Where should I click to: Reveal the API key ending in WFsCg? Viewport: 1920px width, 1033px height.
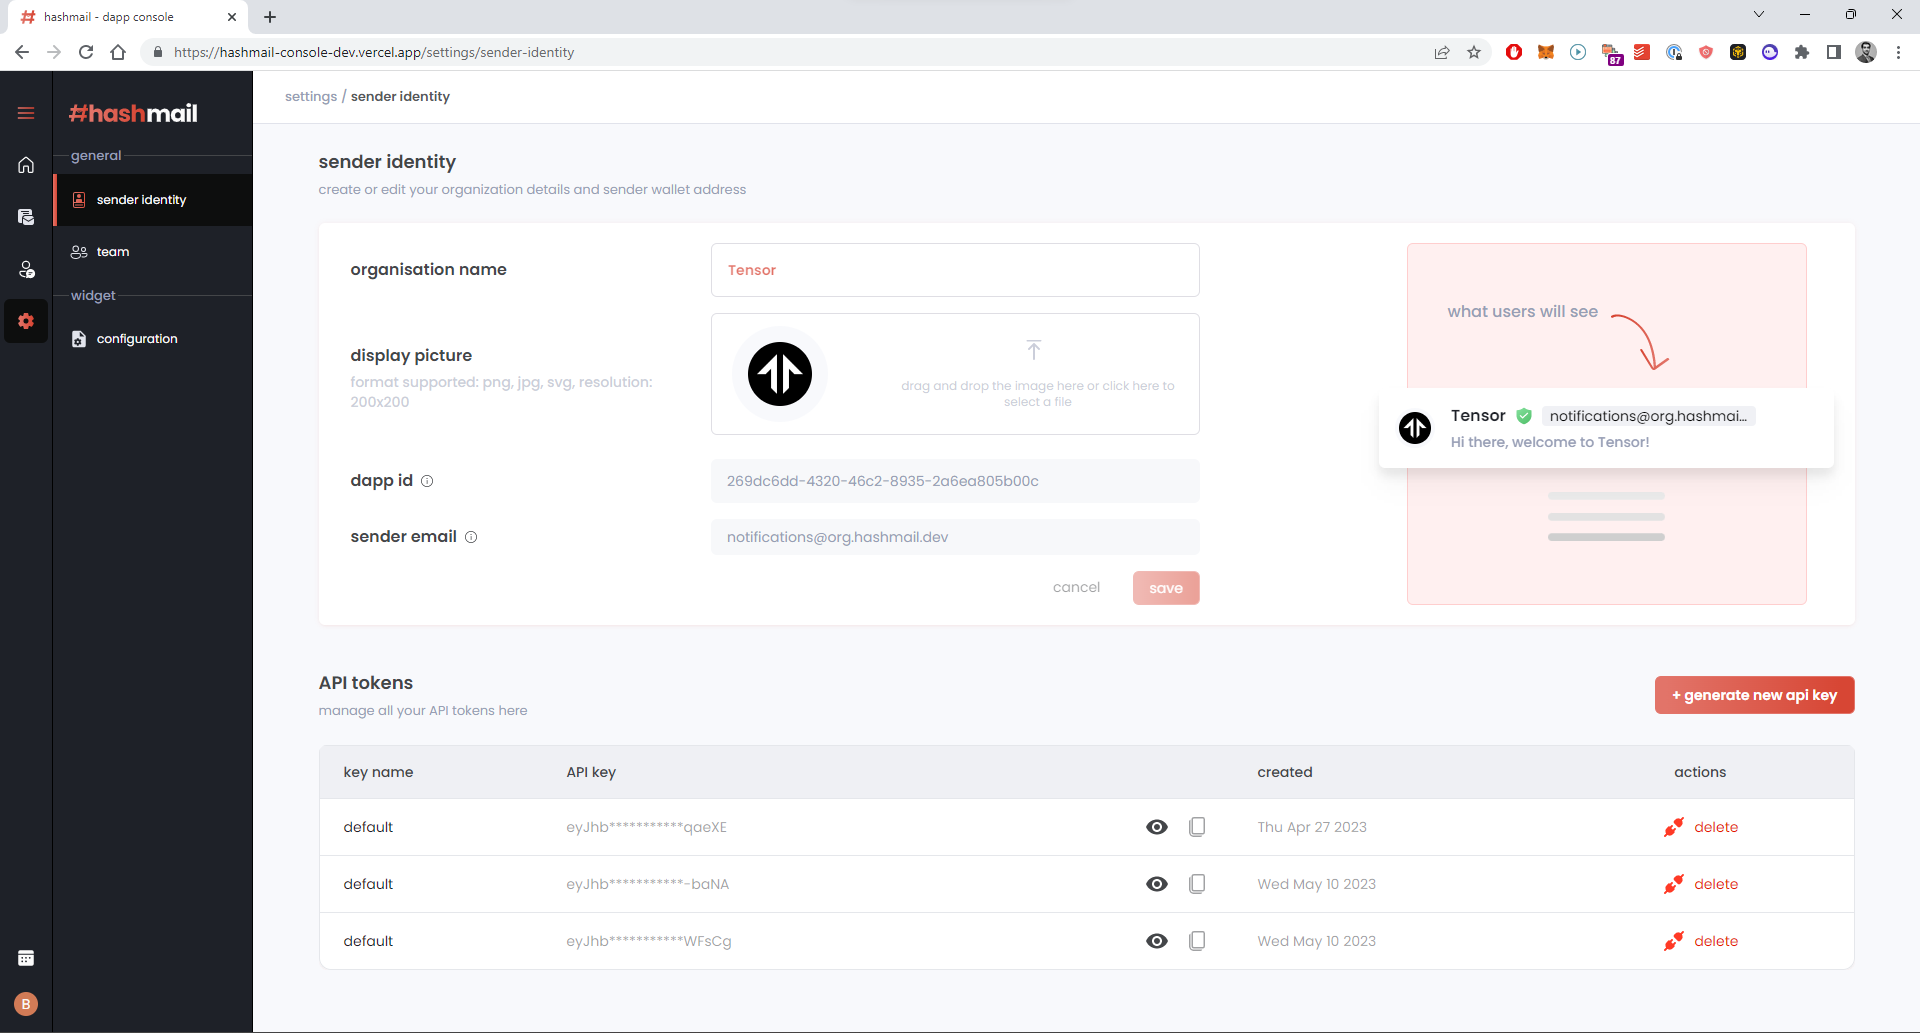pos(1157,941)
